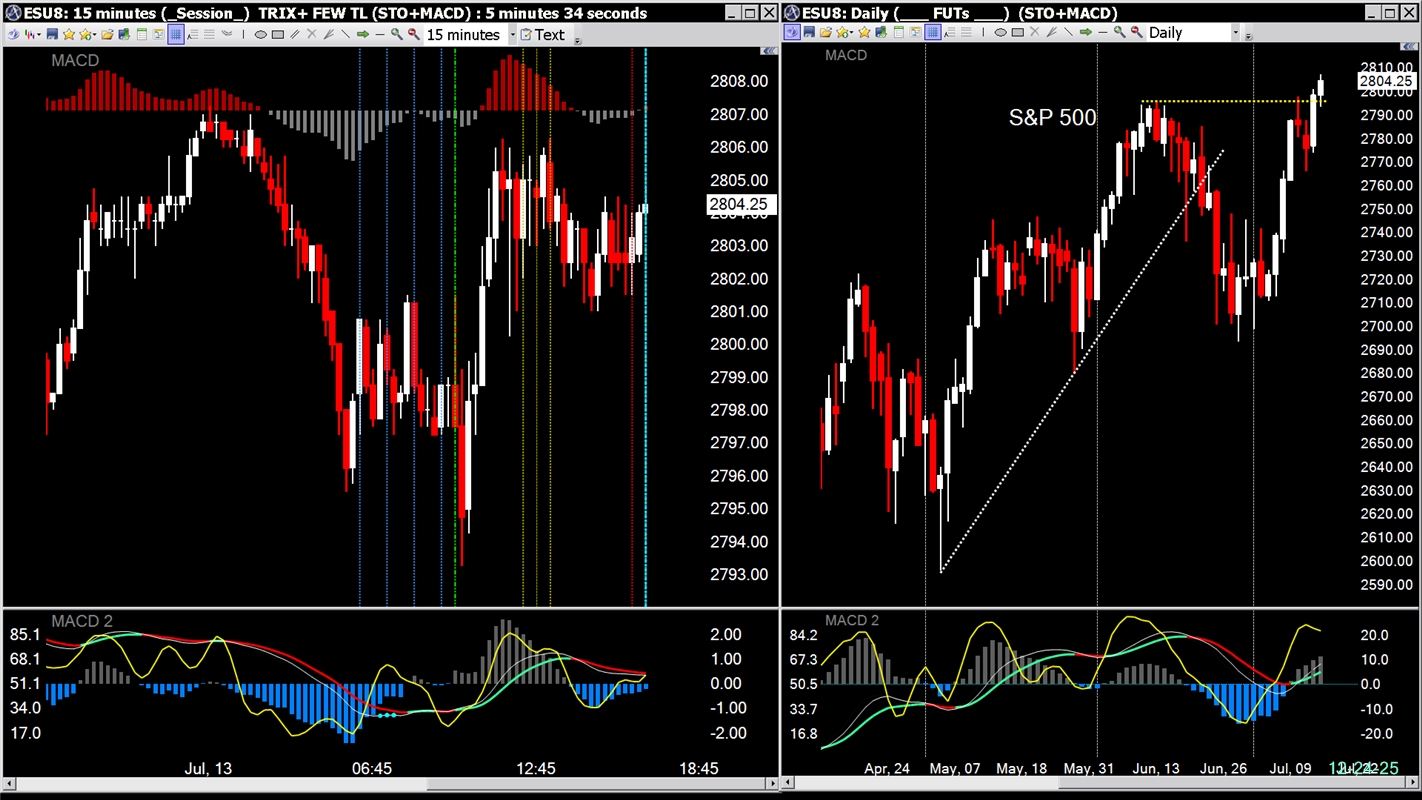Toggle the properties panel icon in the Daily toolbar
The image size is (1422, 800).
[x=915, y=32]
